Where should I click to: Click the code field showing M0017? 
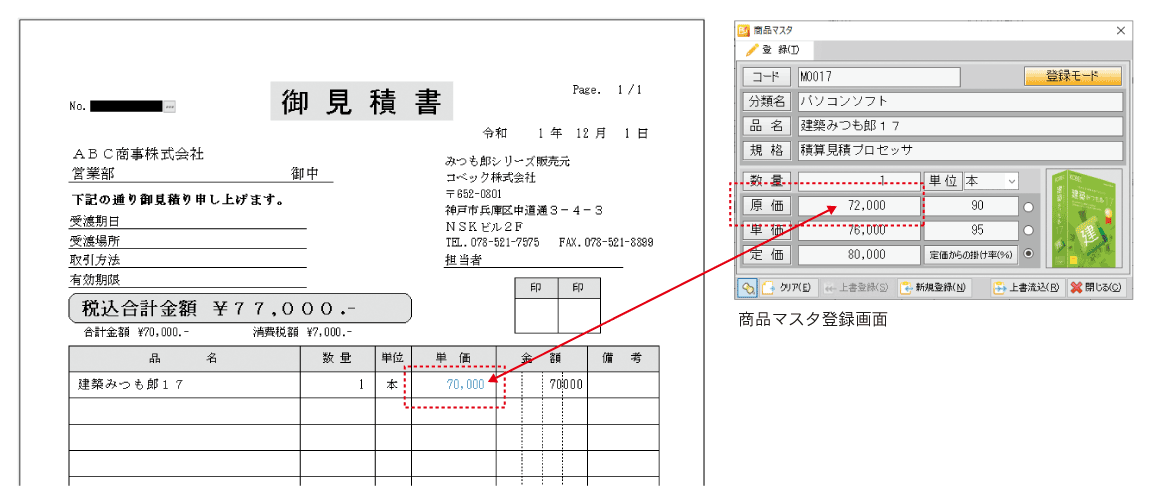pyautogui.click(x=879, y=76)
